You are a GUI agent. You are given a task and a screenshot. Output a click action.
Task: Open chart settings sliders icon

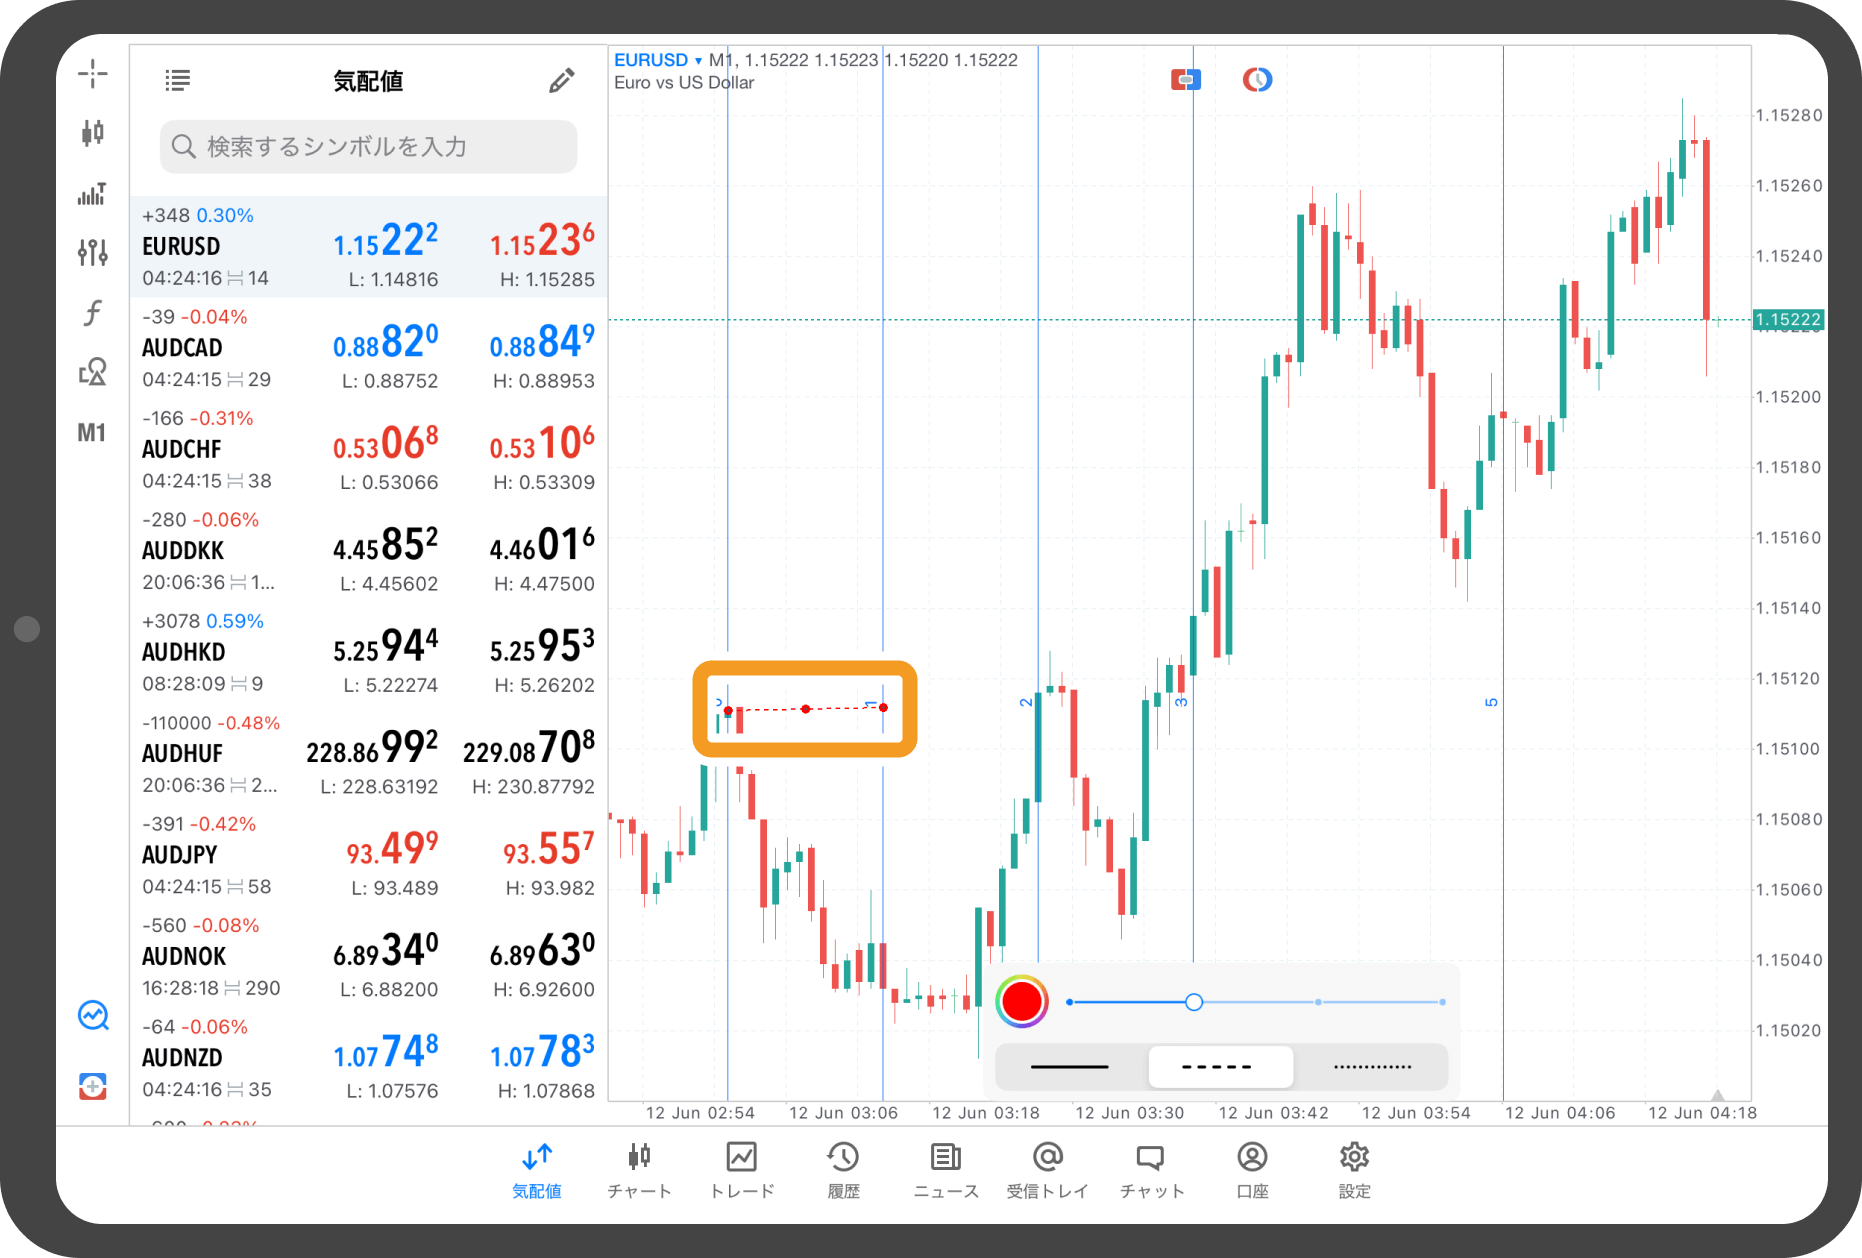(92, 252)
